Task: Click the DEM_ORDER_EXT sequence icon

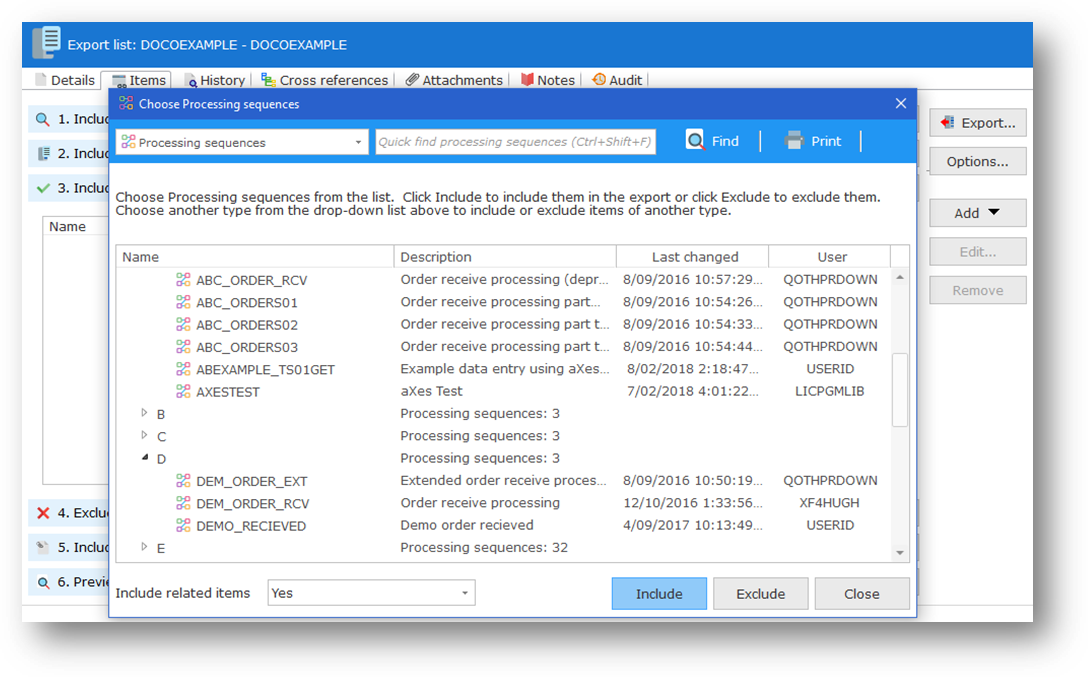Action: point(183,481)
